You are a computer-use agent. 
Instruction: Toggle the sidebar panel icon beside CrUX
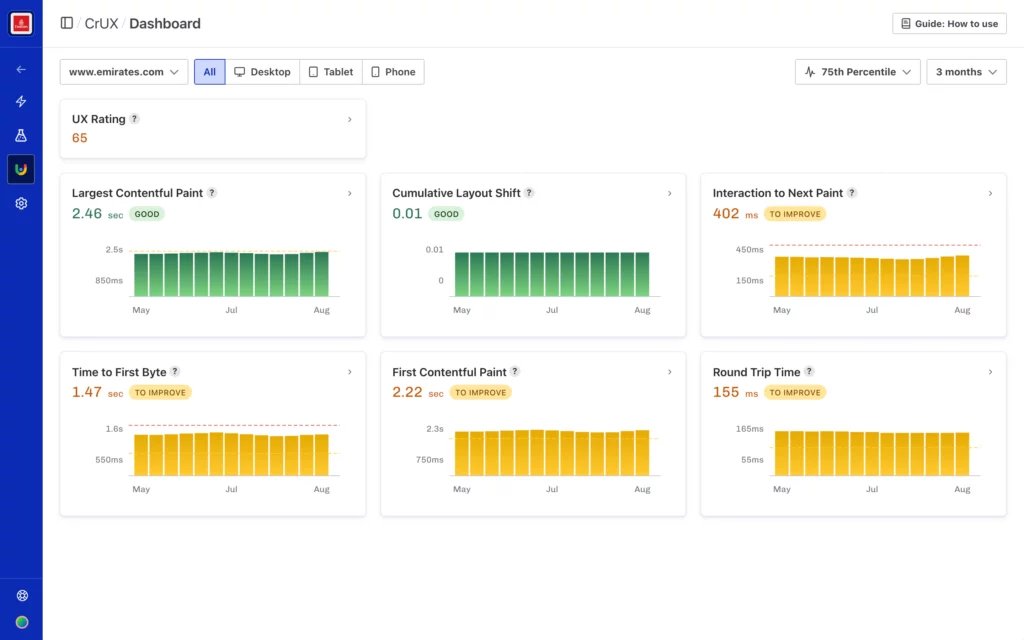pos(67,24)
